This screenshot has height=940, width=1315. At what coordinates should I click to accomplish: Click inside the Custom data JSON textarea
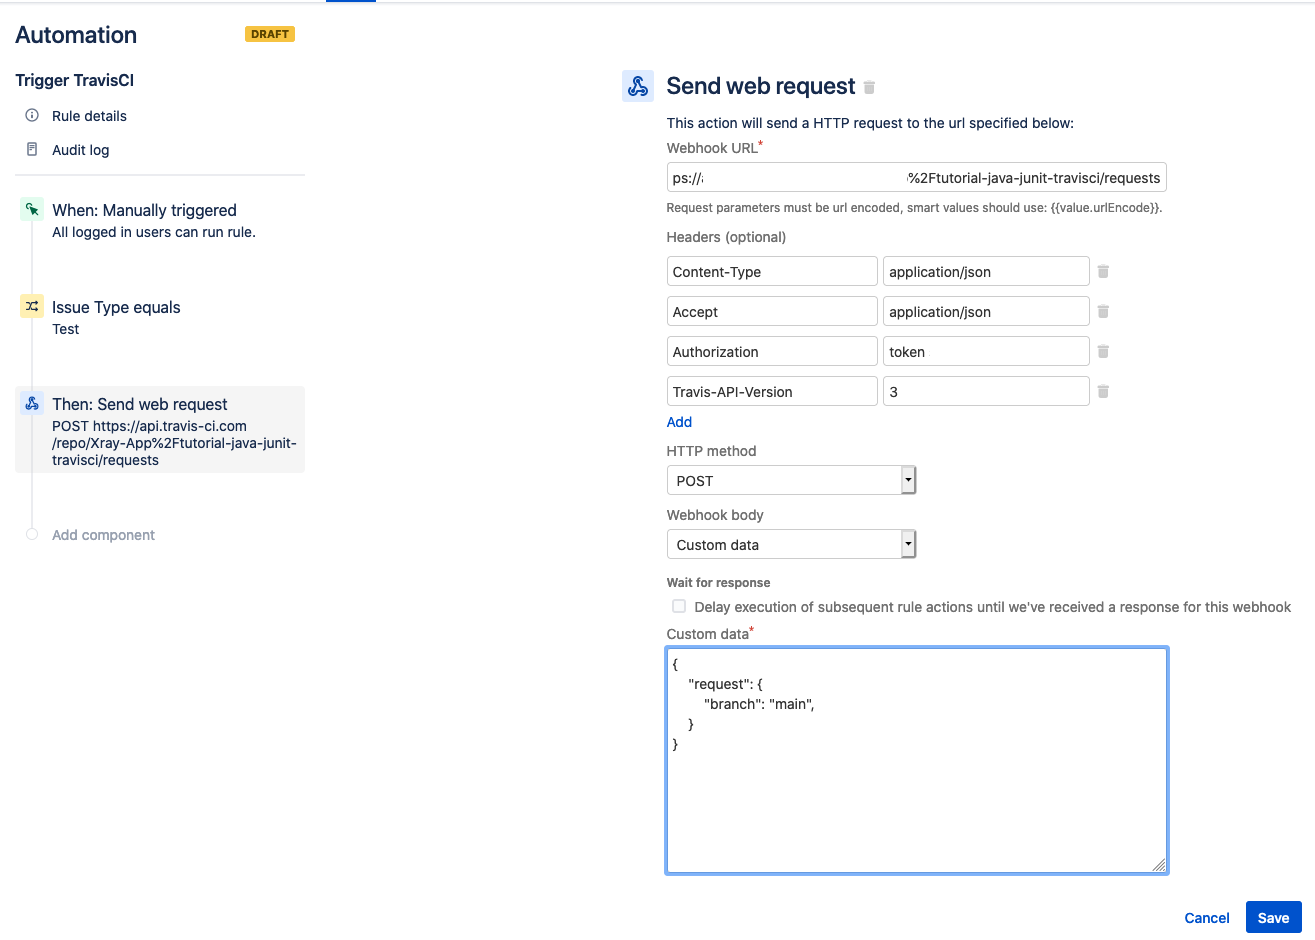click(916, 760)
